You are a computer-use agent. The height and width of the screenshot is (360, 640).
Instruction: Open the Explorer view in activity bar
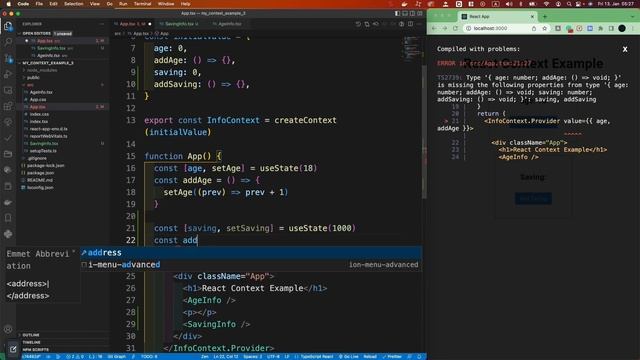click(x=8, y=26)
